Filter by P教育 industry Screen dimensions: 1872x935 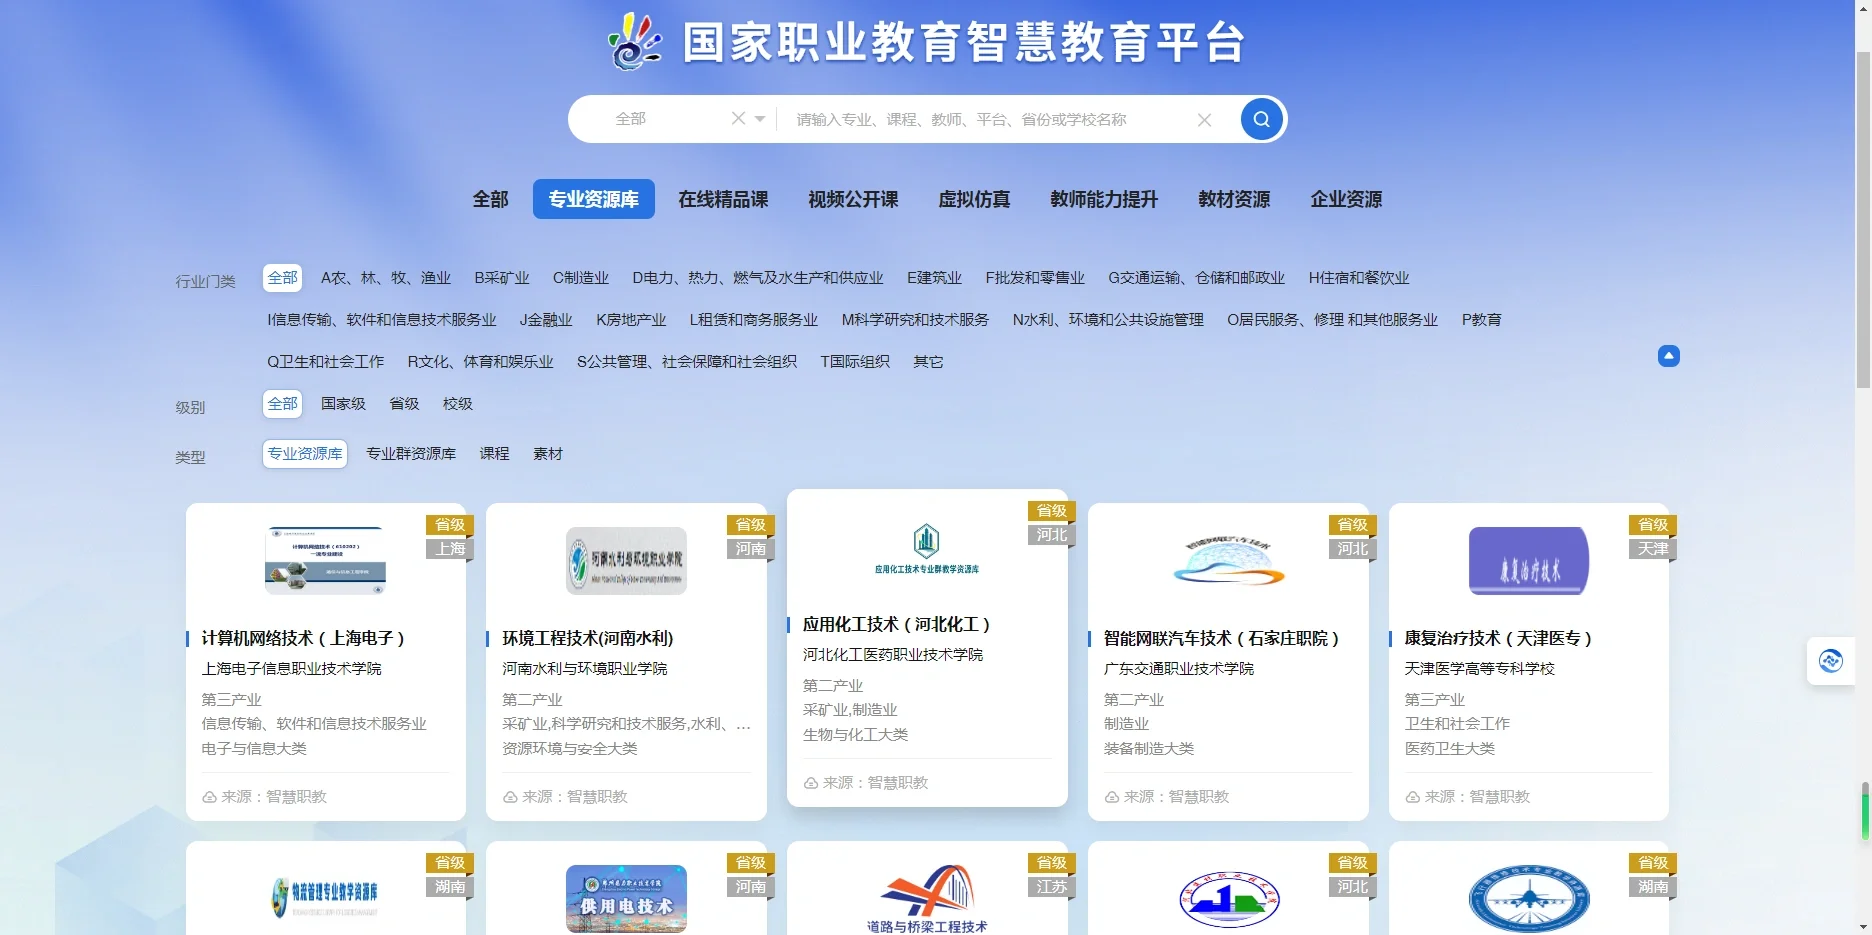point(1481,320)
